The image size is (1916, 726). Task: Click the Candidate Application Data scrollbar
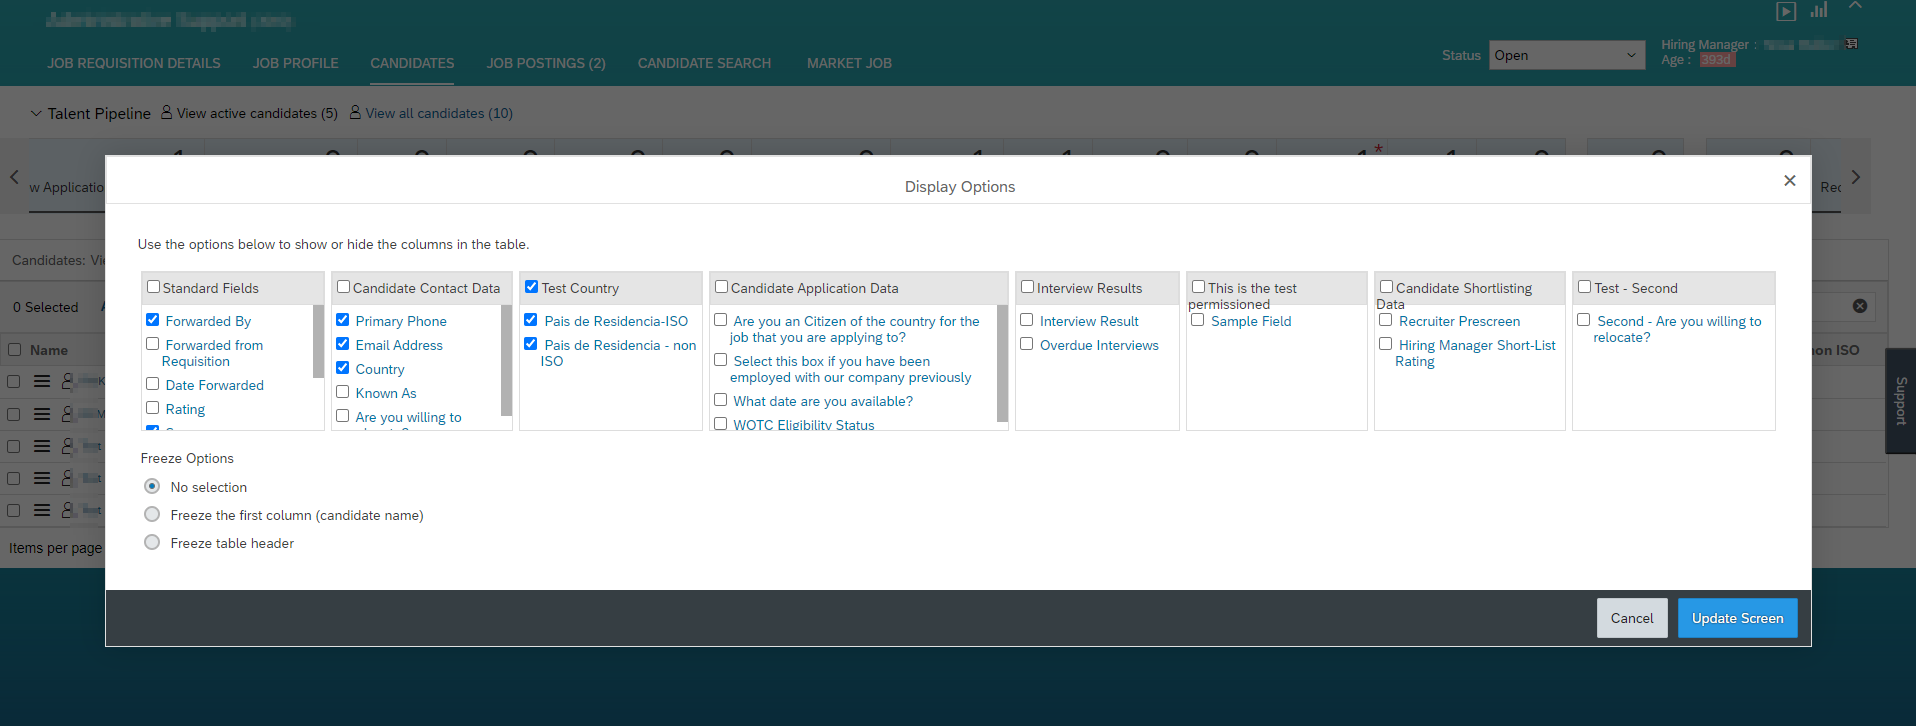1002,364
